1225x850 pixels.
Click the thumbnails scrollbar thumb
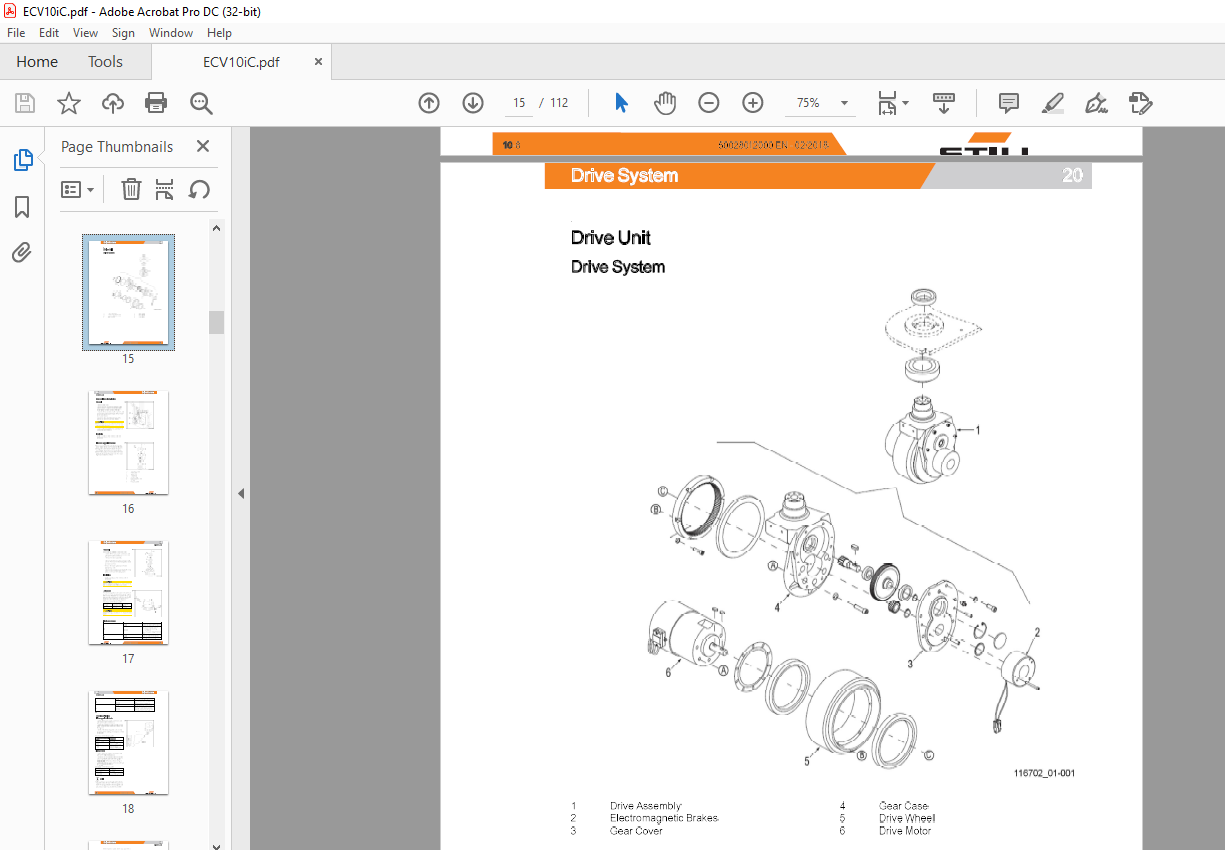tap(216, 322)
